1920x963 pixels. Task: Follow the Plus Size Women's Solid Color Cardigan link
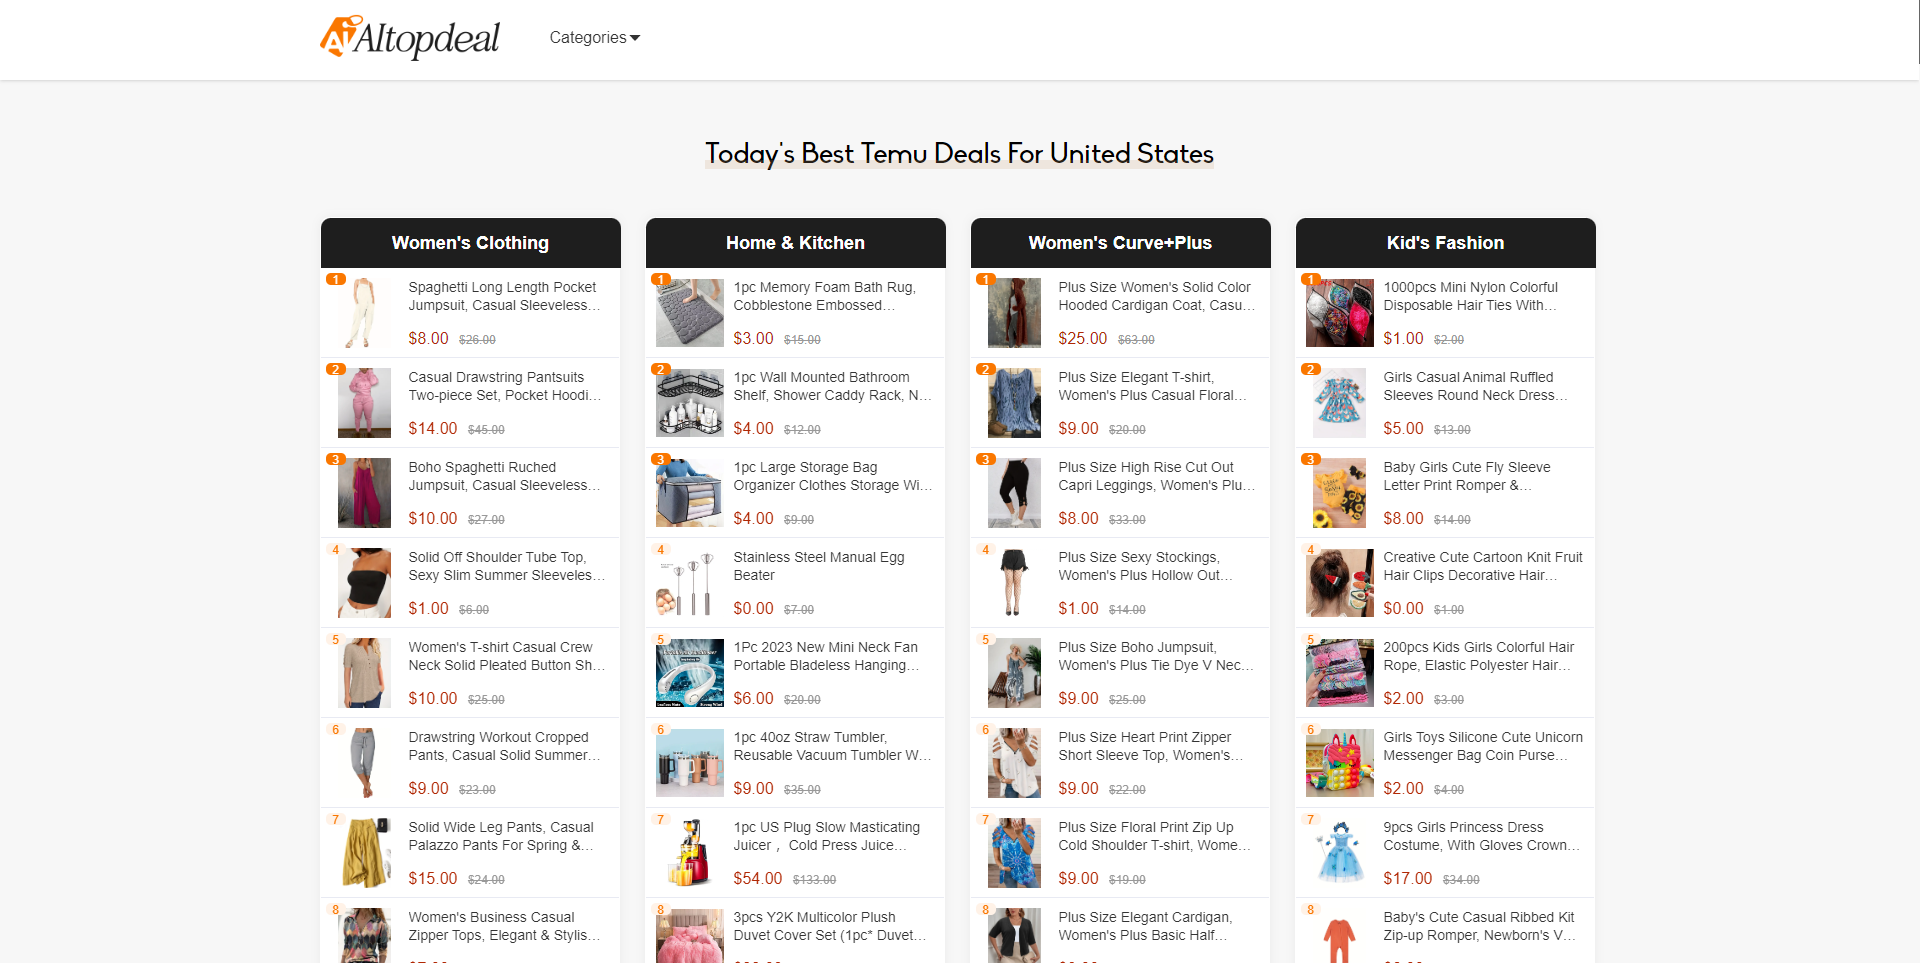pyautogui.click(x=1156, y=296)
